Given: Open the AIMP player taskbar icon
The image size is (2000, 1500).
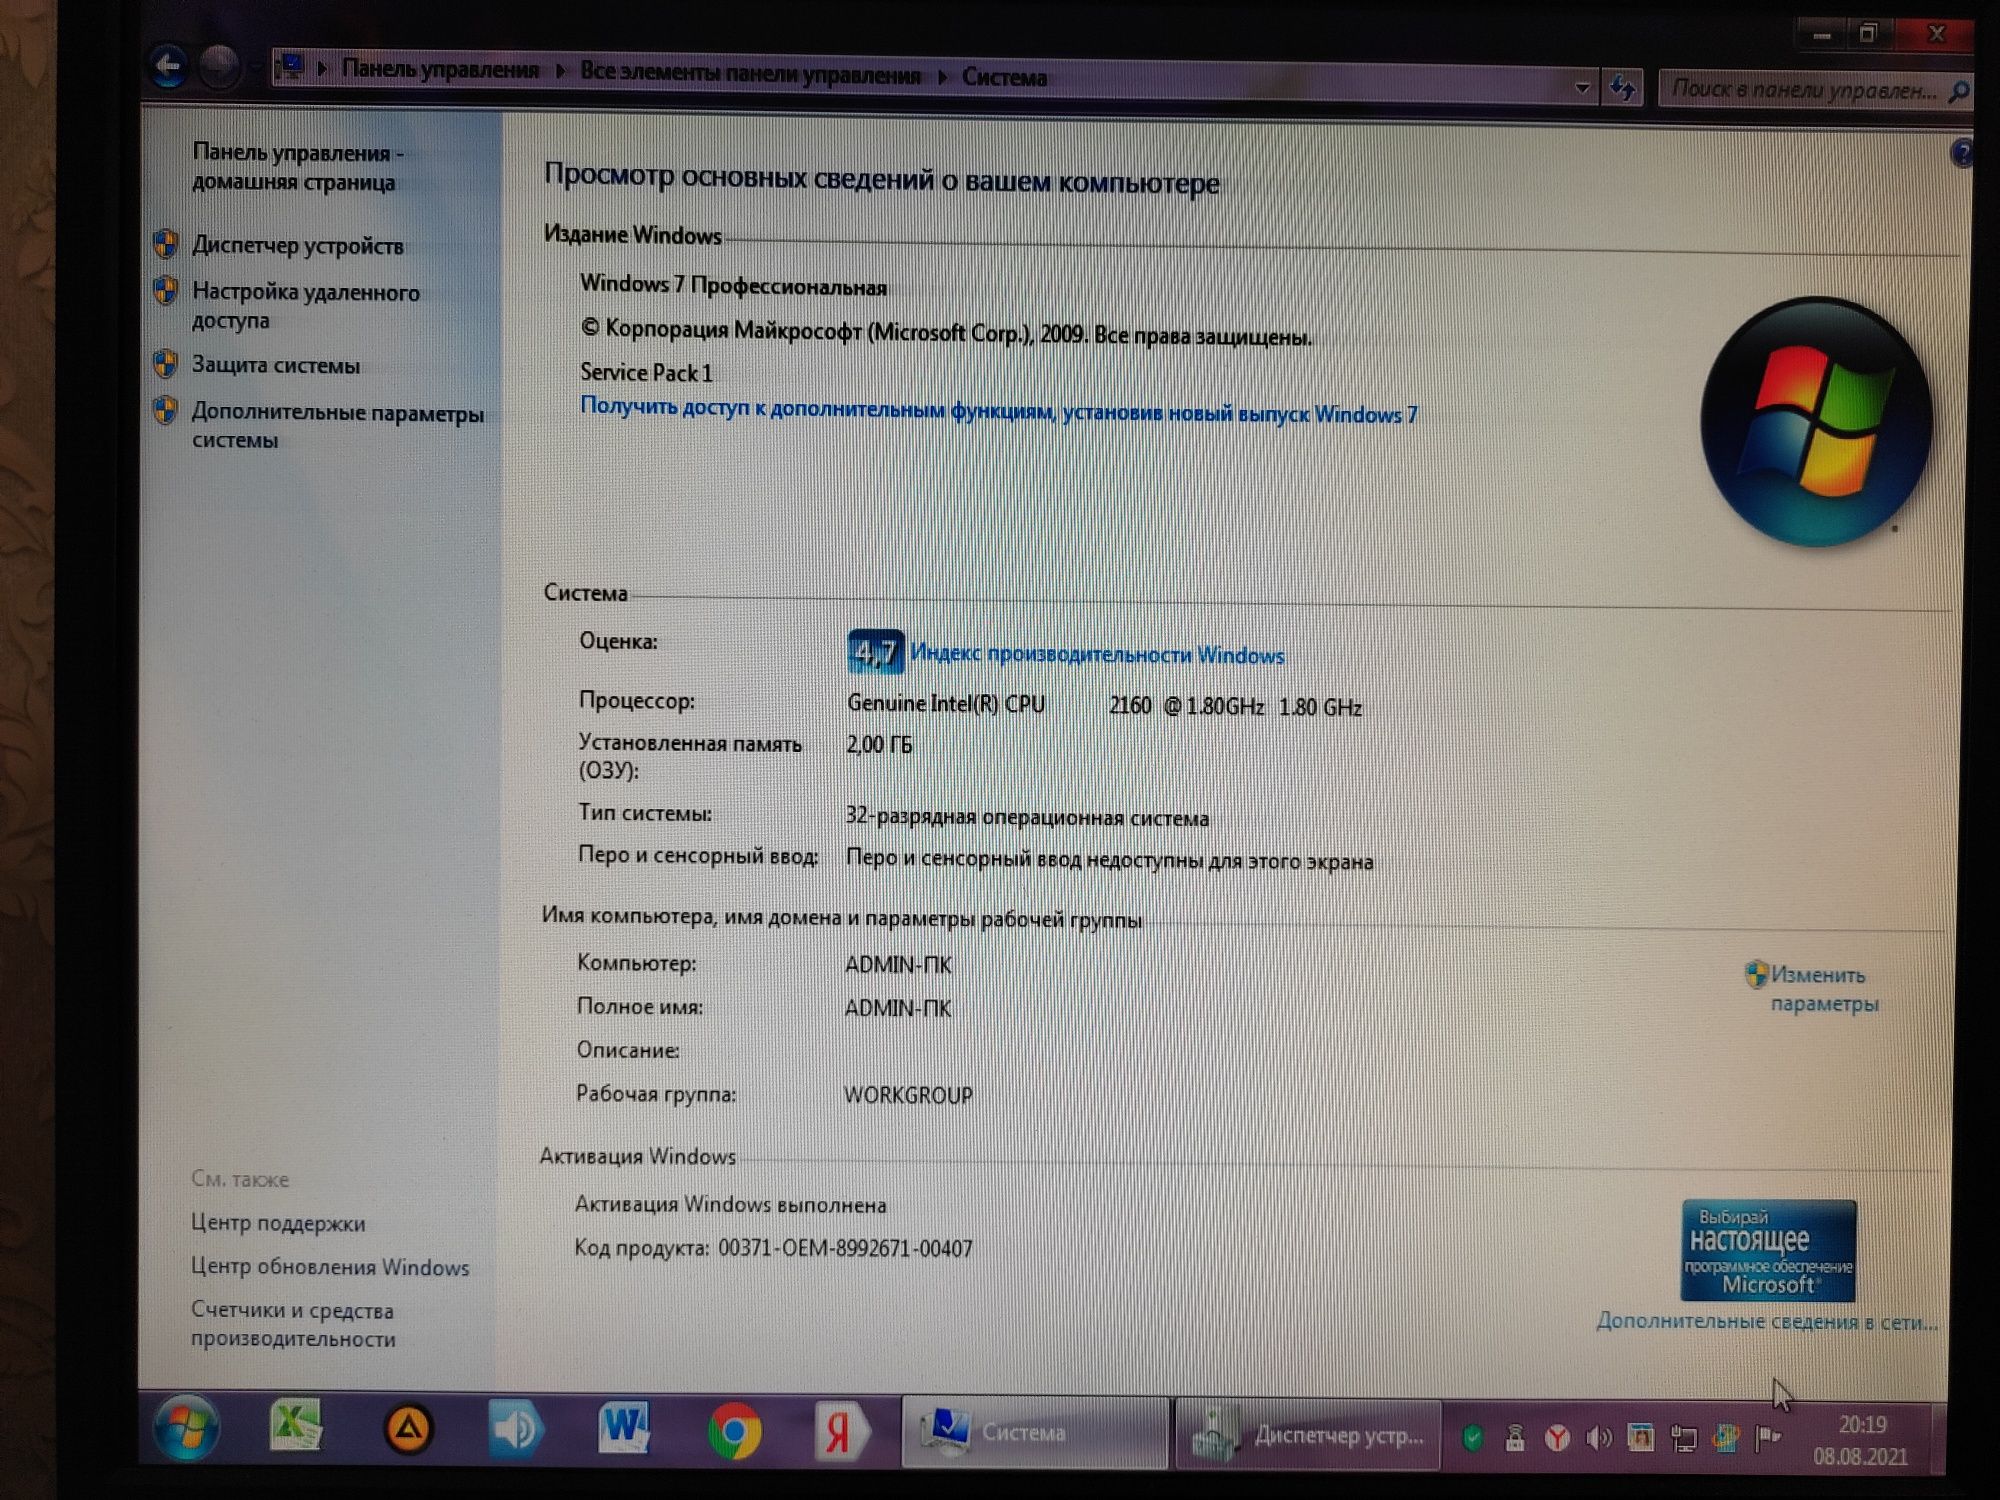Looking at the screenshot, I should [407, 1429].
